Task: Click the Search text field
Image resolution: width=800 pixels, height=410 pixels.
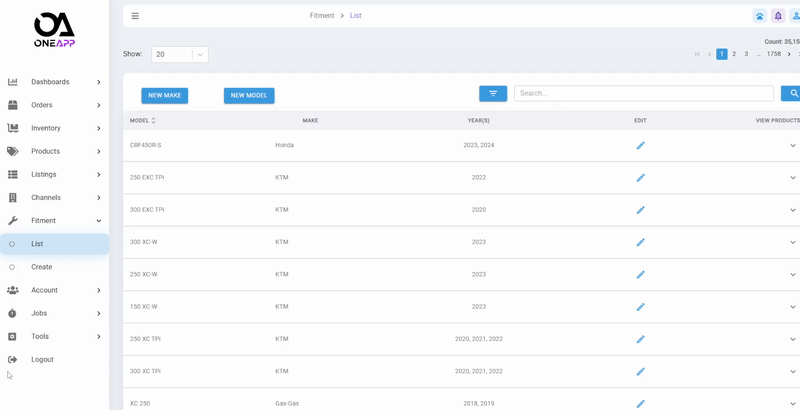Action: pyautogui.click(x=644, y=93)
